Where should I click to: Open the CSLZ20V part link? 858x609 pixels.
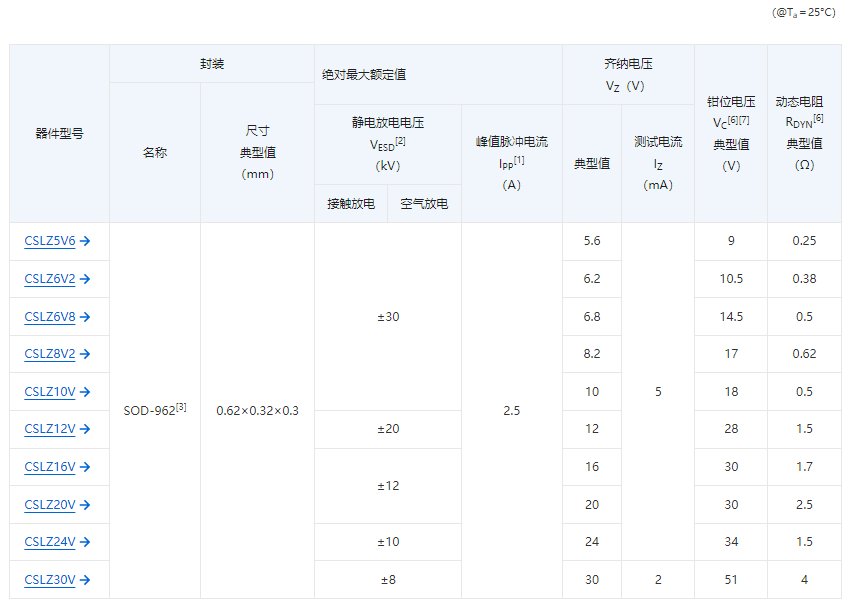50,504
